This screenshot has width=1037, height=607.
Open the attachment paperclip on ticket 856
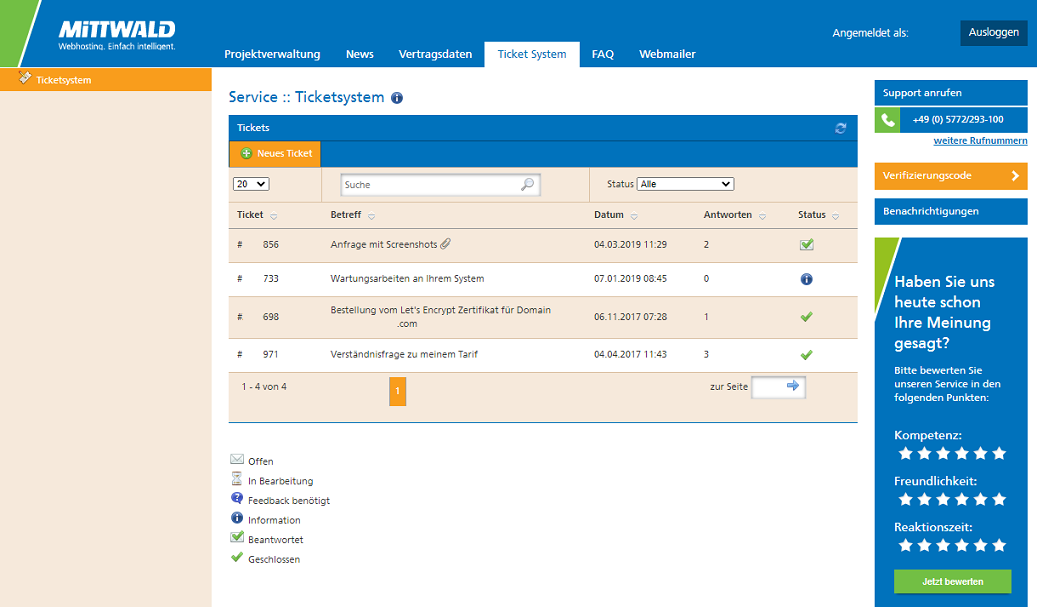[446, 244]
